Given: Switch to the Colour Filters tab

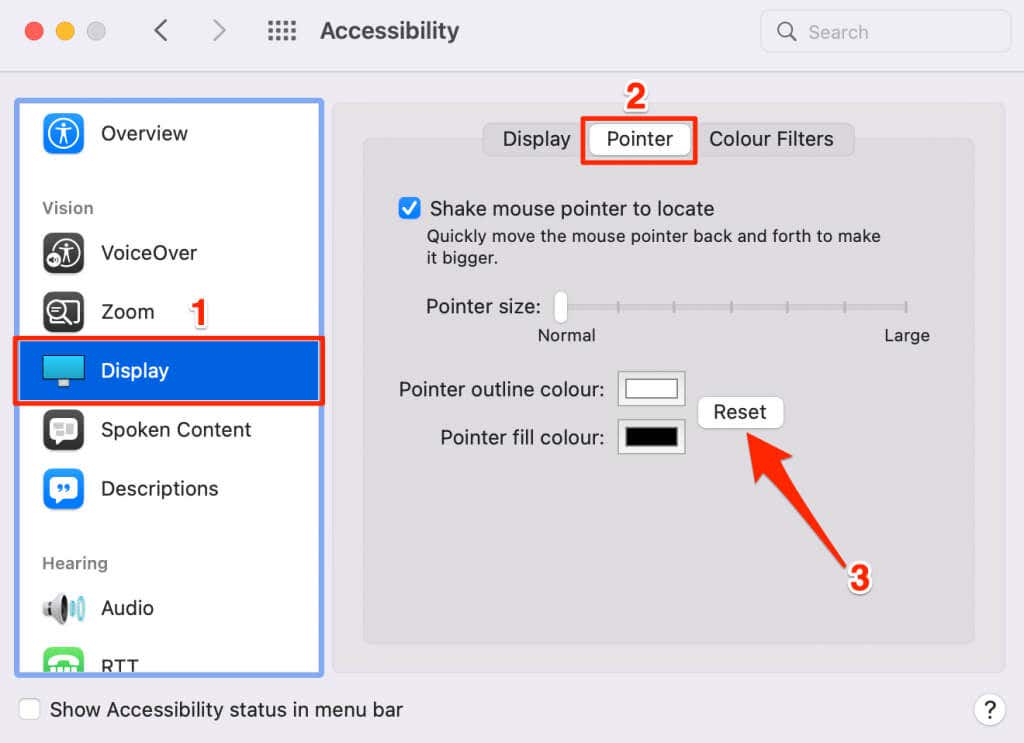Looking at the screenshot, I should coord(771,139).
